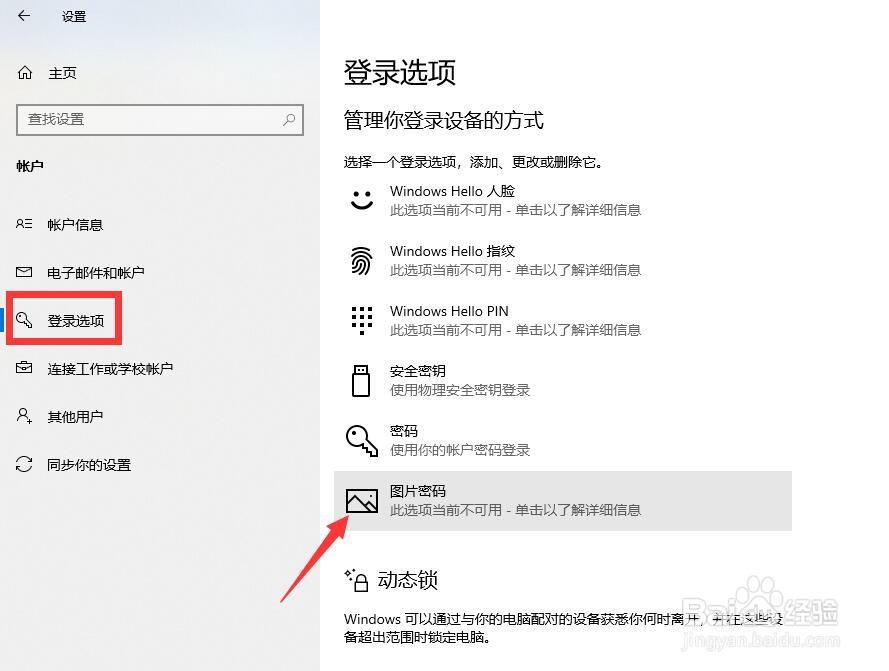Open 其他用户 settings page
Image resolution: width=889 pixels, height=671 pixels.
point(75,417)
